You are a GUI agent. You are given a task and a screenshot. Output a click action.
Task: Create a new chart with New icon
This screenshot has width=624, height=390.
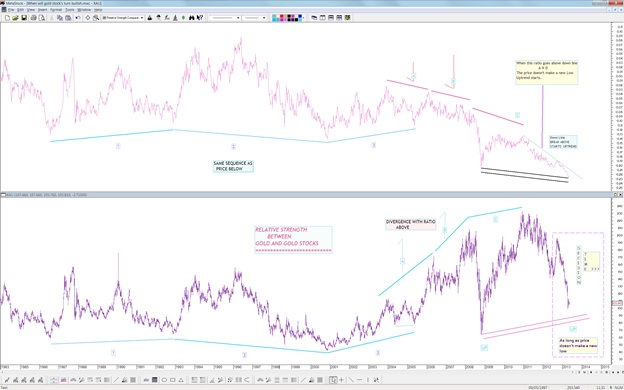coord(7,18)
